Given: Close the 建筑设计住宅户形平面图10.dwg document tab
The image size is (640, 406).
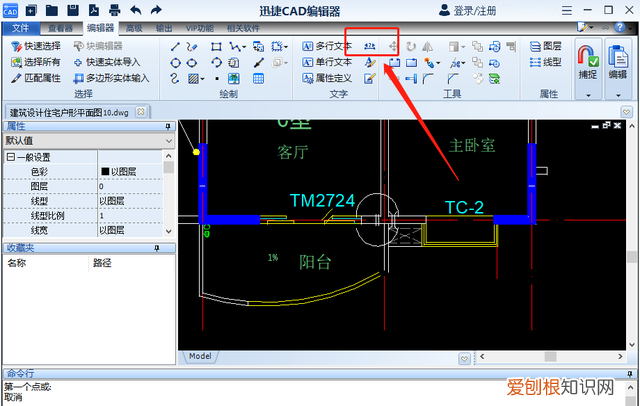Looking at the screenshot, I should pos(140,110).
